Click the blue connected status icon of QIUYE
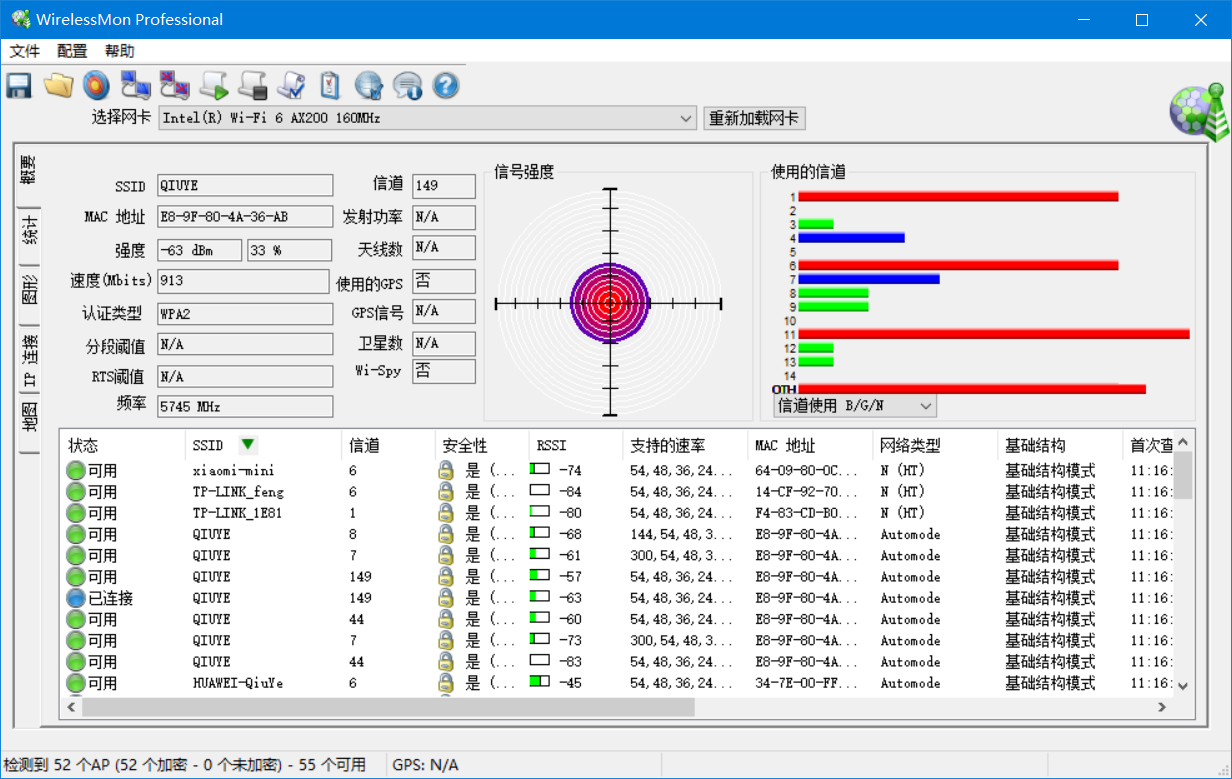Image resolution: width=1232 pixels, height=779 pixels. (x=76, y=598)
